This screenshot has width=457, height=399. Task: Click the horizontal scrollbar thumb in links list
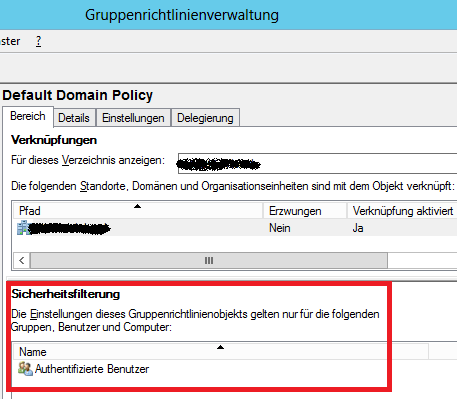click(x=209, y=260)
